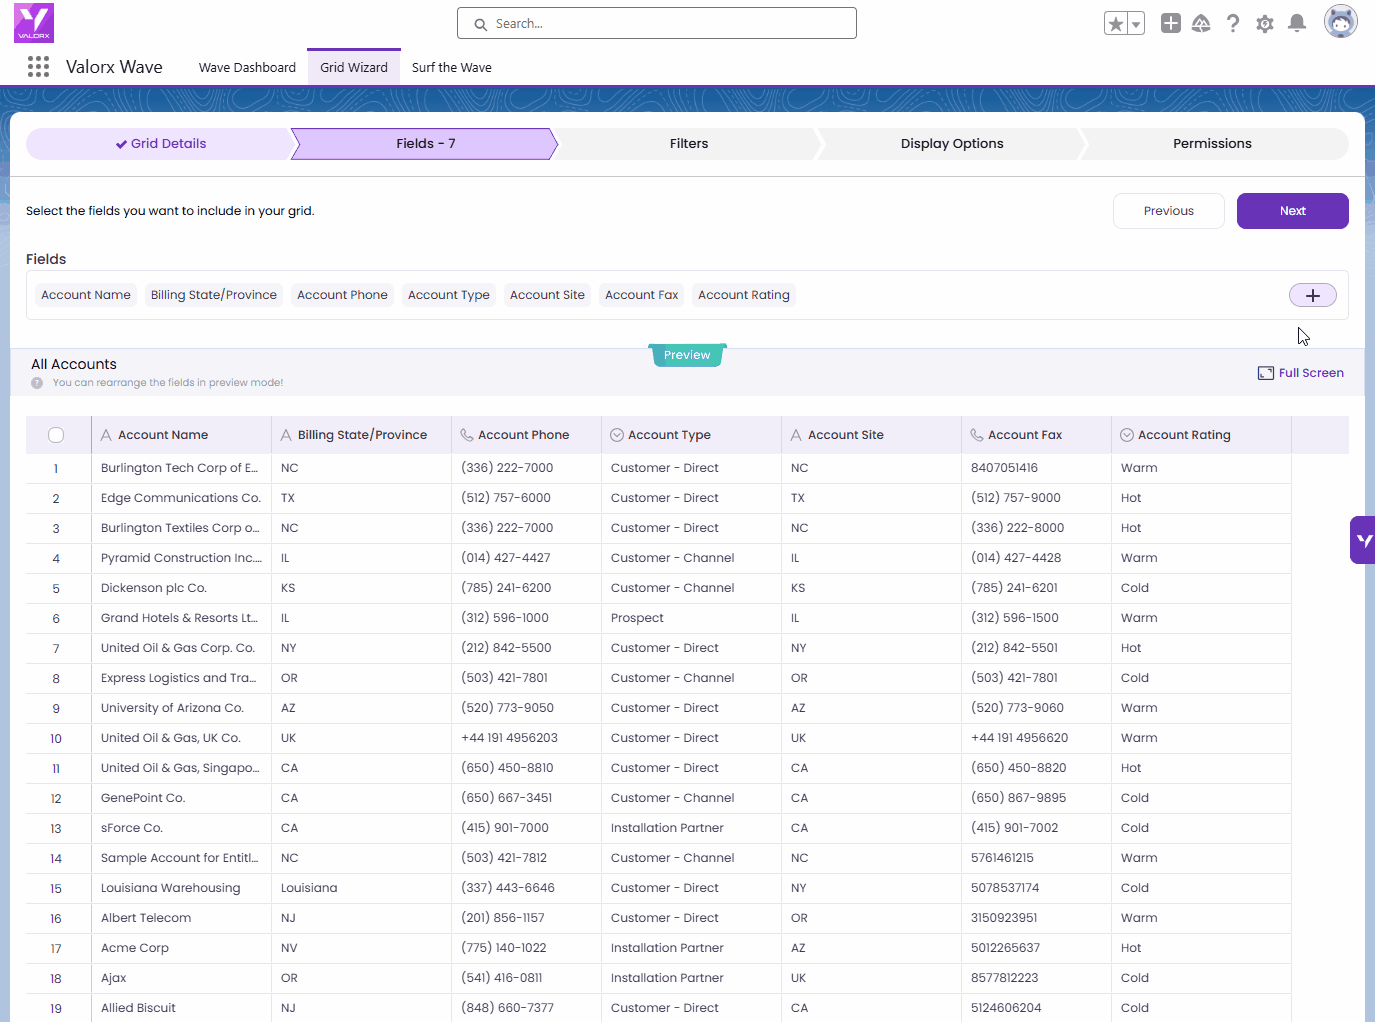Click the user avatar profile icon
1375x1022 pixels.
tap(1340, 22)
